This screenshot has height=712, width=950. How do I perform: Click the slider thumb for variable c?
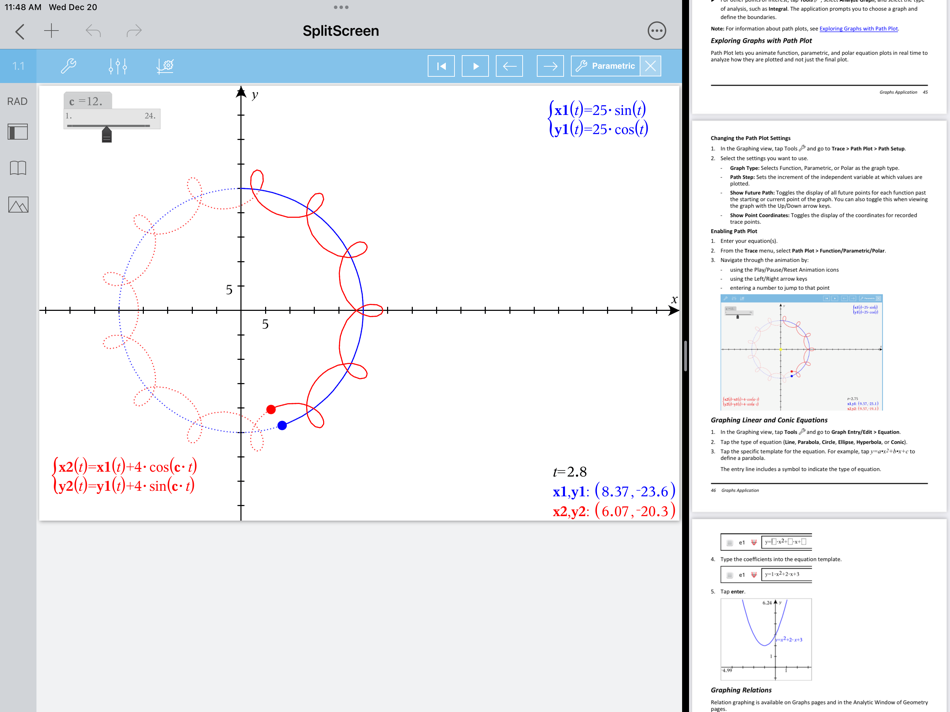pyautogui.click(x=107, y=134)
